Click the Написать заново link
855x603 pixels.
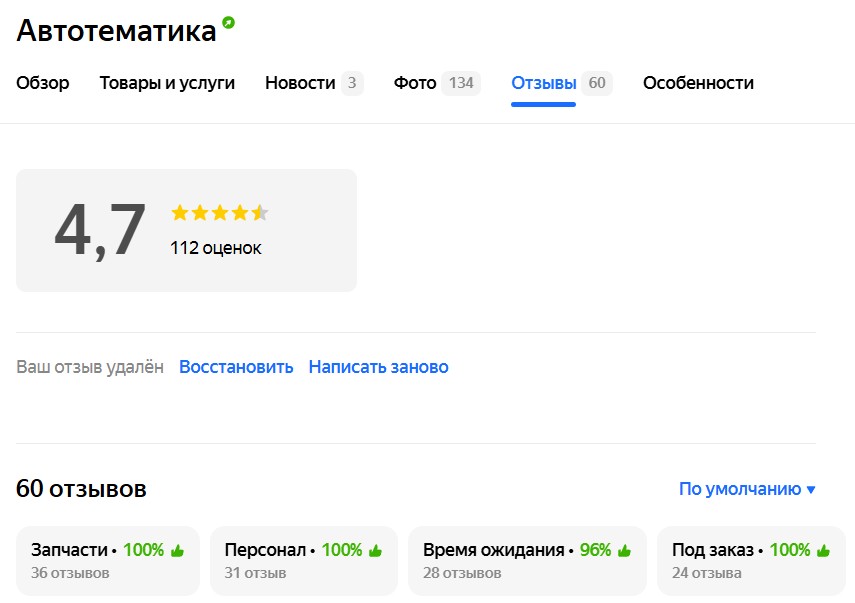tap(378, 367)
